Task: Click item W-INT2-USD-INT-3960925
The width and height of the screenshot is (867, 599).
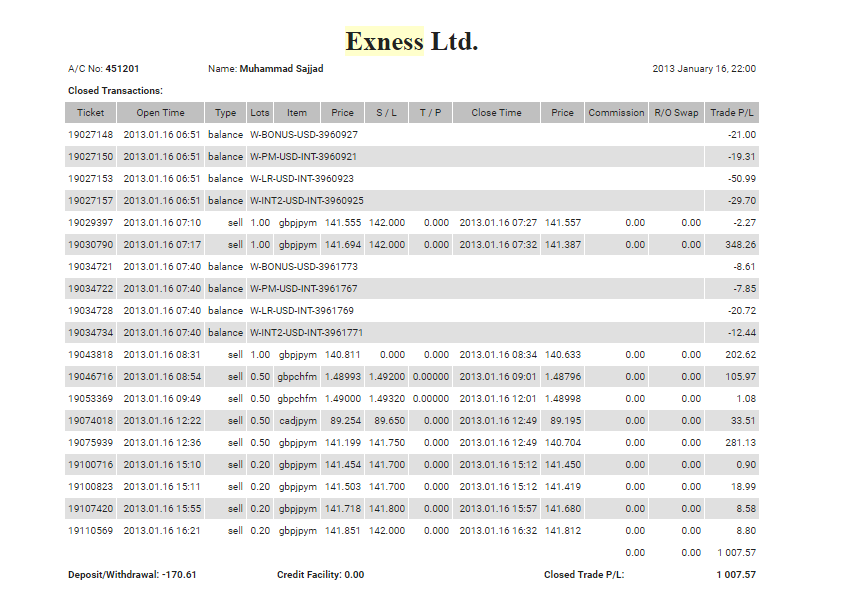Action: click(x=306, y=201)
